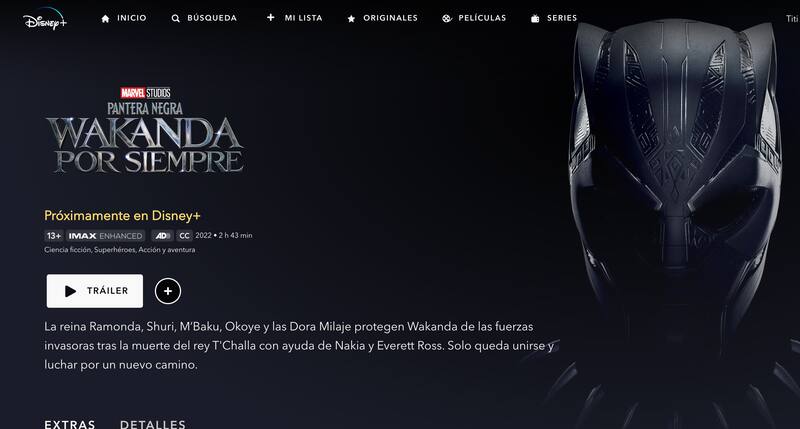Switch to the Detalles tab
Image resolution: width=800 pixels, height=429 pixels.
coord(153,424)
